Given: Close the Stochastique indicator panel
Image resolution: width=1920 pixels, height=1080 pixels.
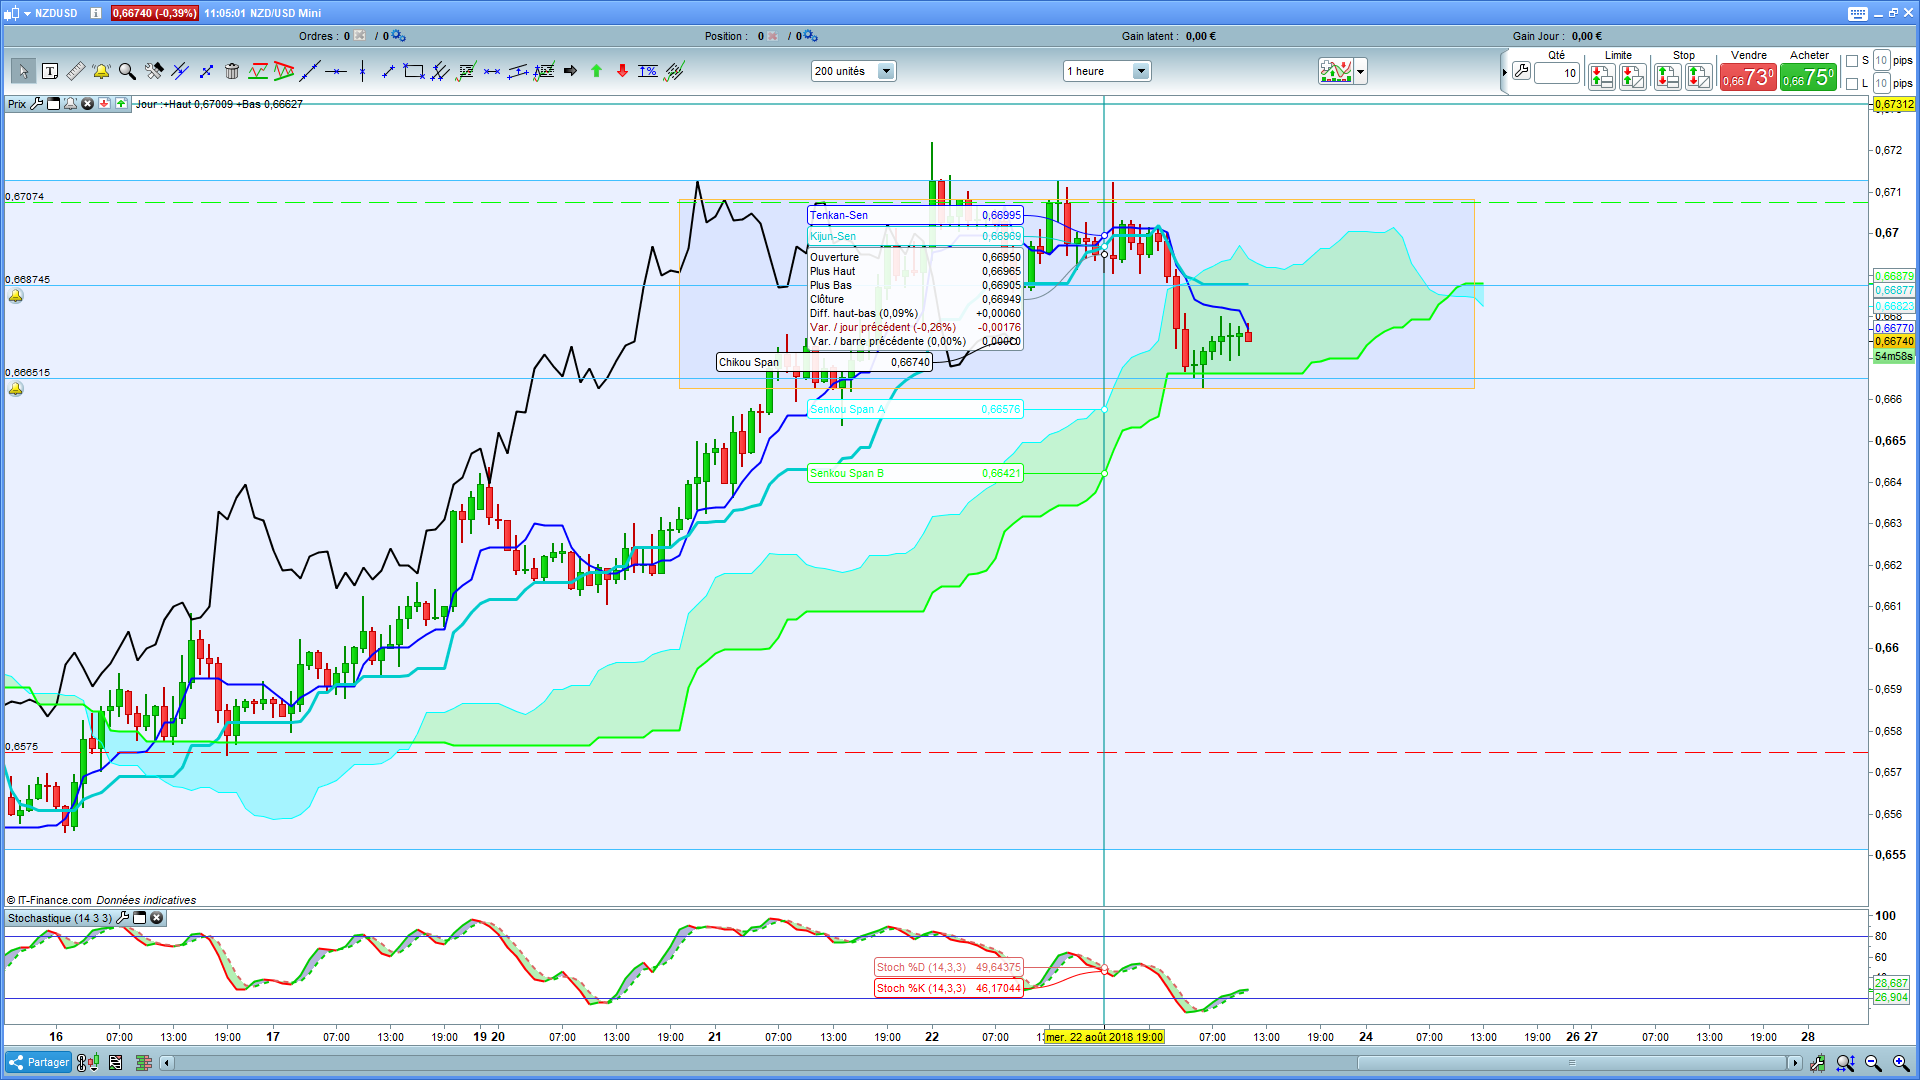Looking at the screenshot, I should pos(156,918).
